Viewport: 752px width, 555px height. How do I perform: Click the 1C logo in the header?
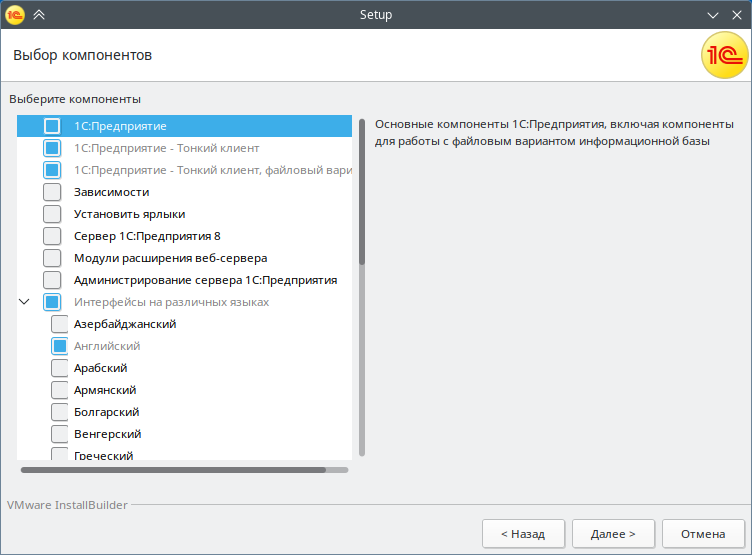point(723,55)
